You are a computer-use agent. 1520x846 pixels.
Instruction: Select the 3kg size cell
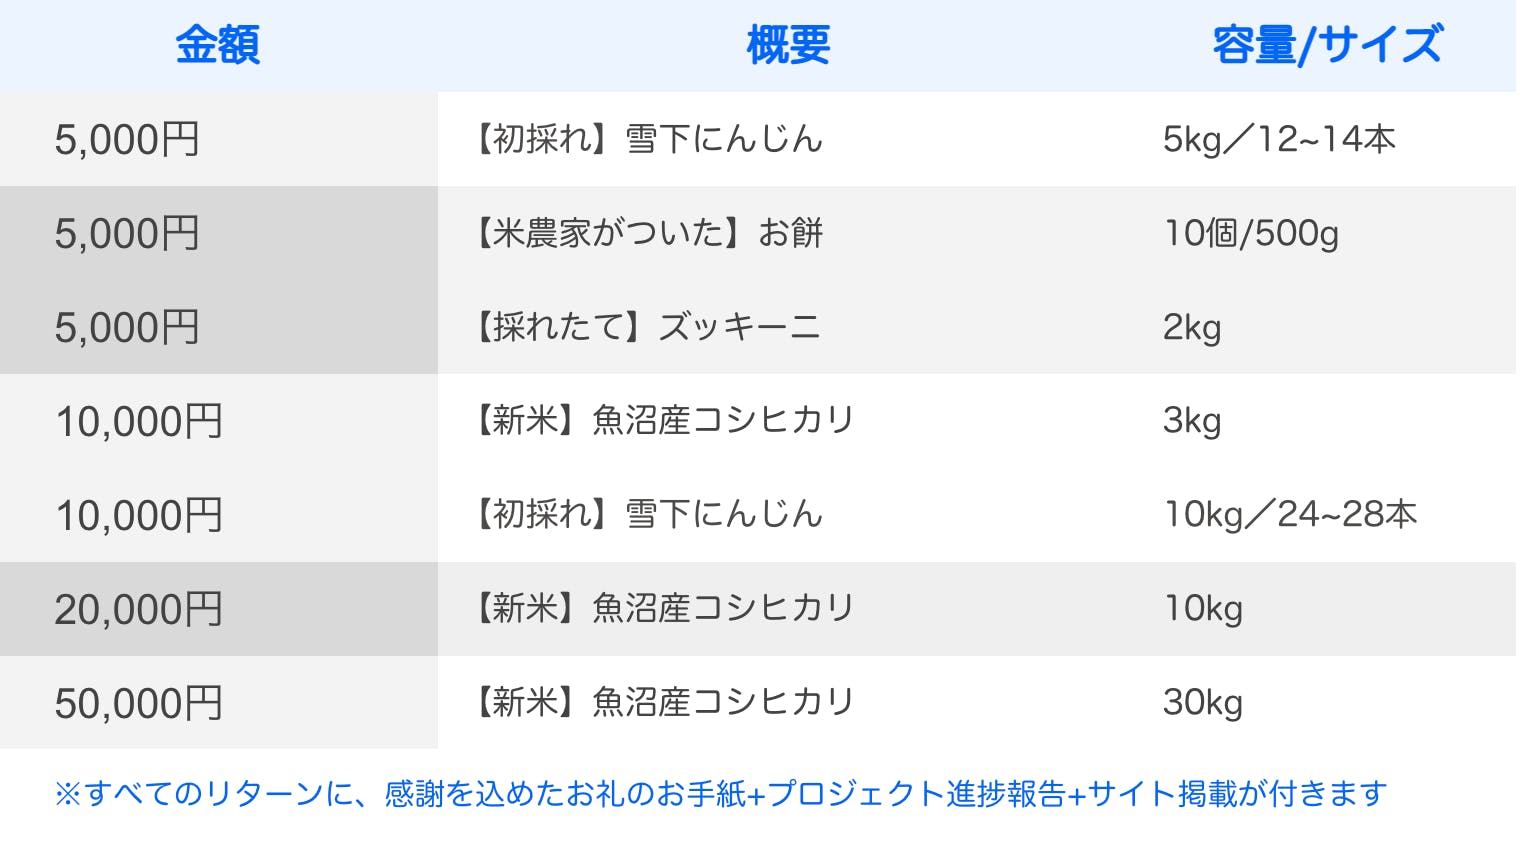1191,421
